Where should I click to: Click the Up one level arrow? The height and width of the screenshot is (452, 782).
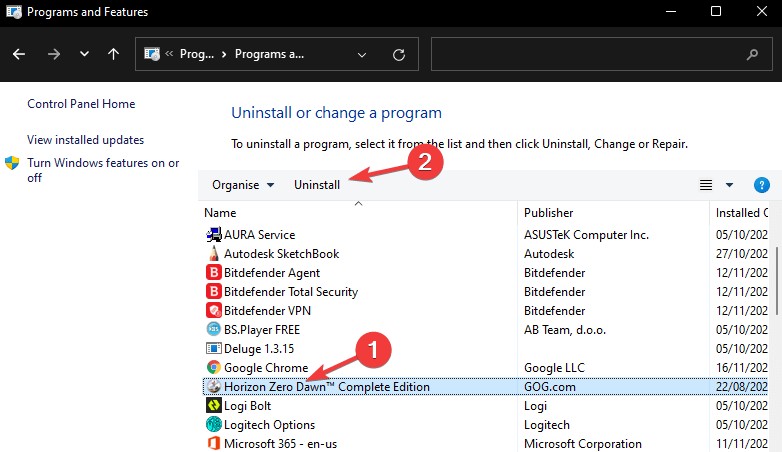(x=114, y=54)
